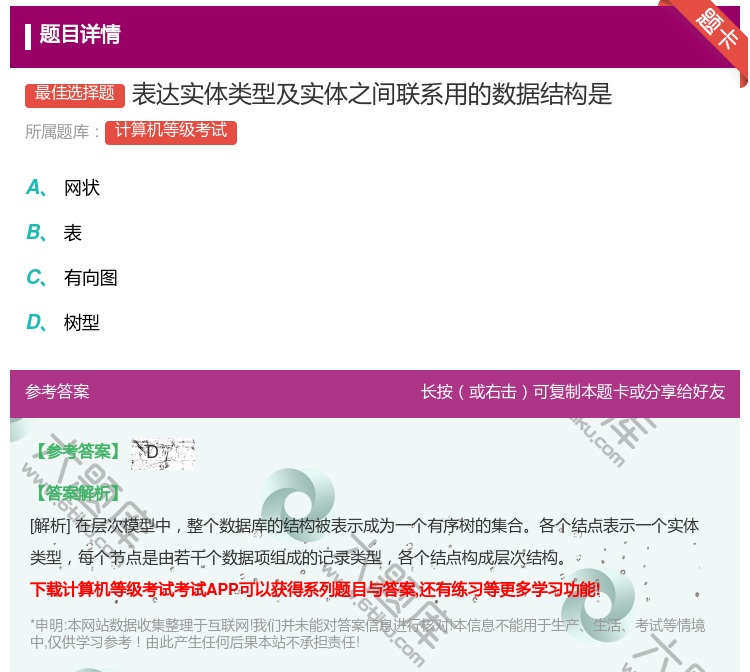The width and height of the screenshot is (750, 672).
Task: Click the 参考答案 section heading
Action: point(57,392)
